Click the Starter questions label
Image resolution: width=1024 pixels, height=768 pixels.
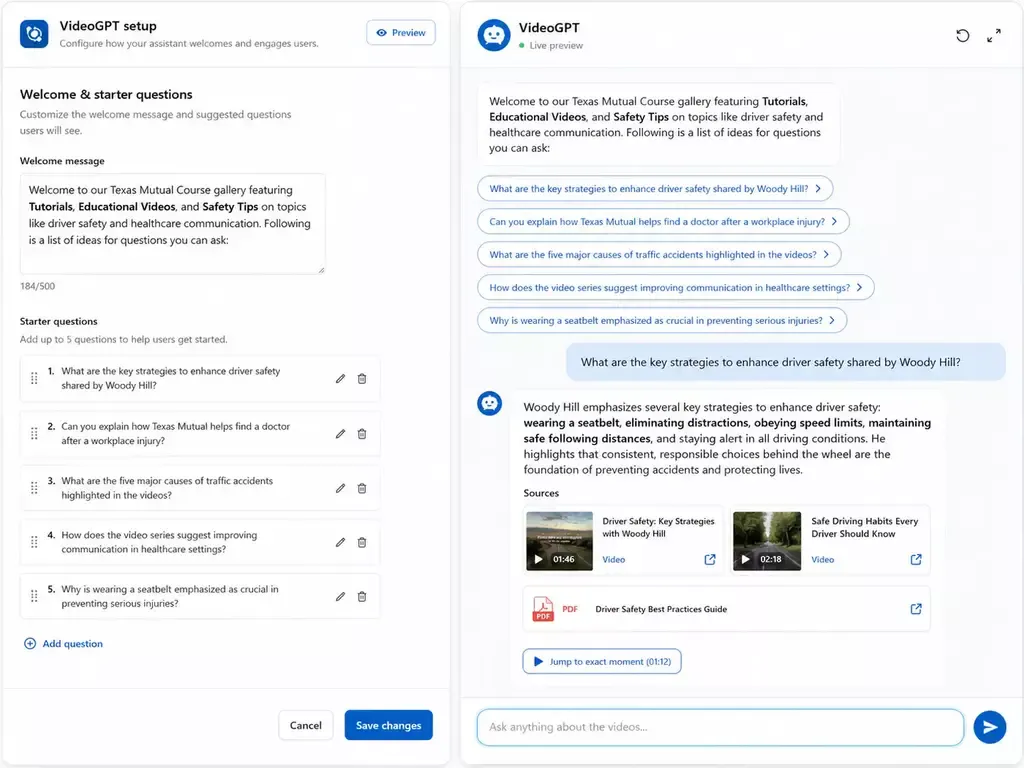point(58,321)
